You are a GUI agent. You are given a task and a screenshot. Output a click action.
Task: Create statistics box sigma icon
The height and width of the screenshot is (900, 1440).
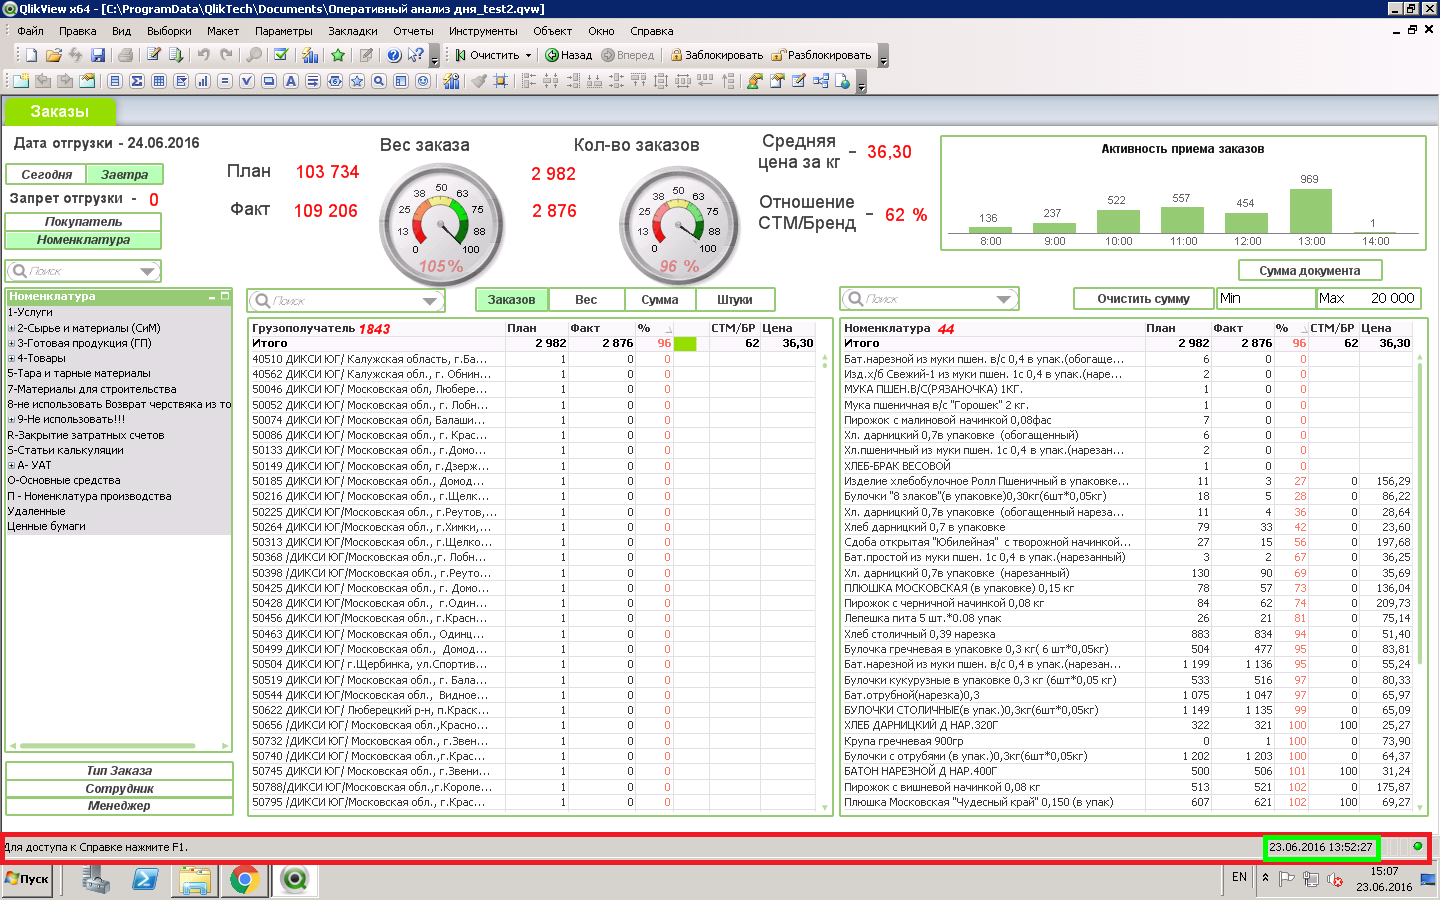tap(137, 81)
